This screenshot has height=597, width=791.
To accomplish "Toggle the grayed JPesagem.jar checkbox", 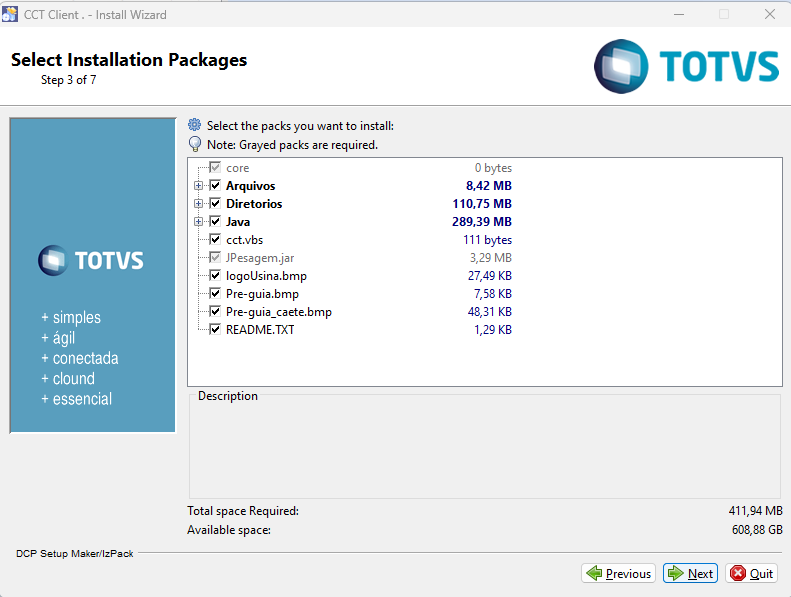I will click(x=215, y=257).
